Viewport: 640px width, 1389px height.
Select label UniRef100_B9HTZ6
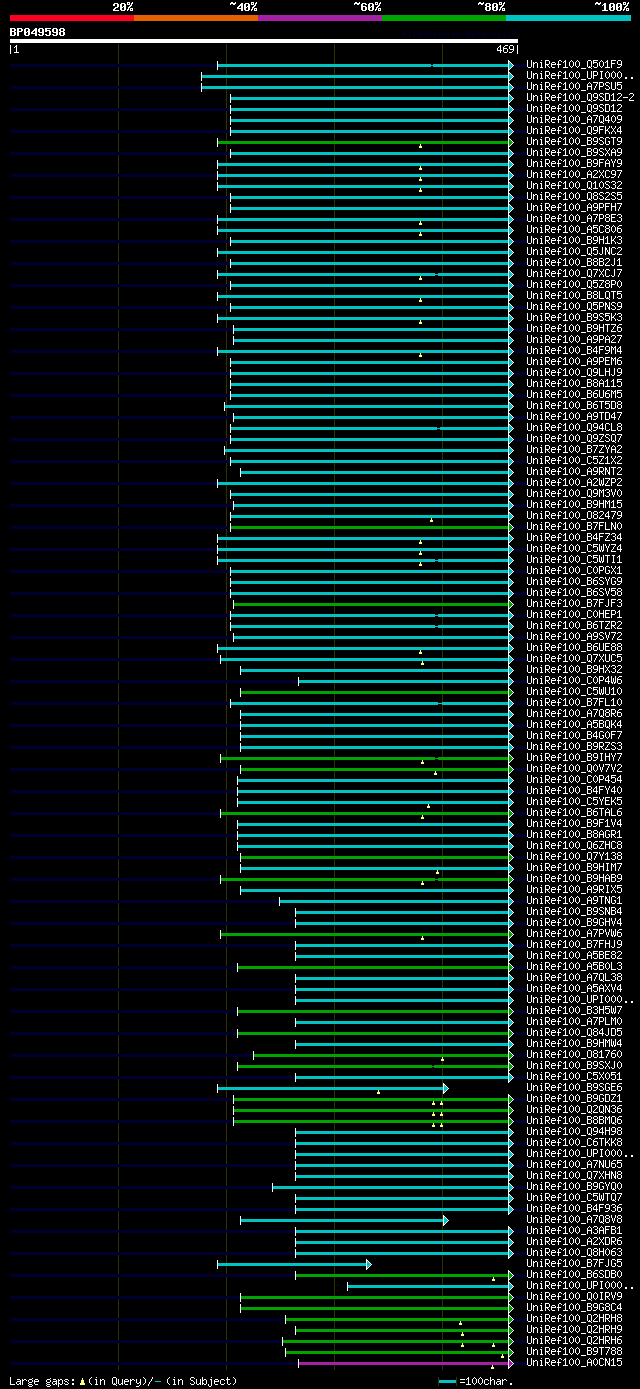pos(574,328)
